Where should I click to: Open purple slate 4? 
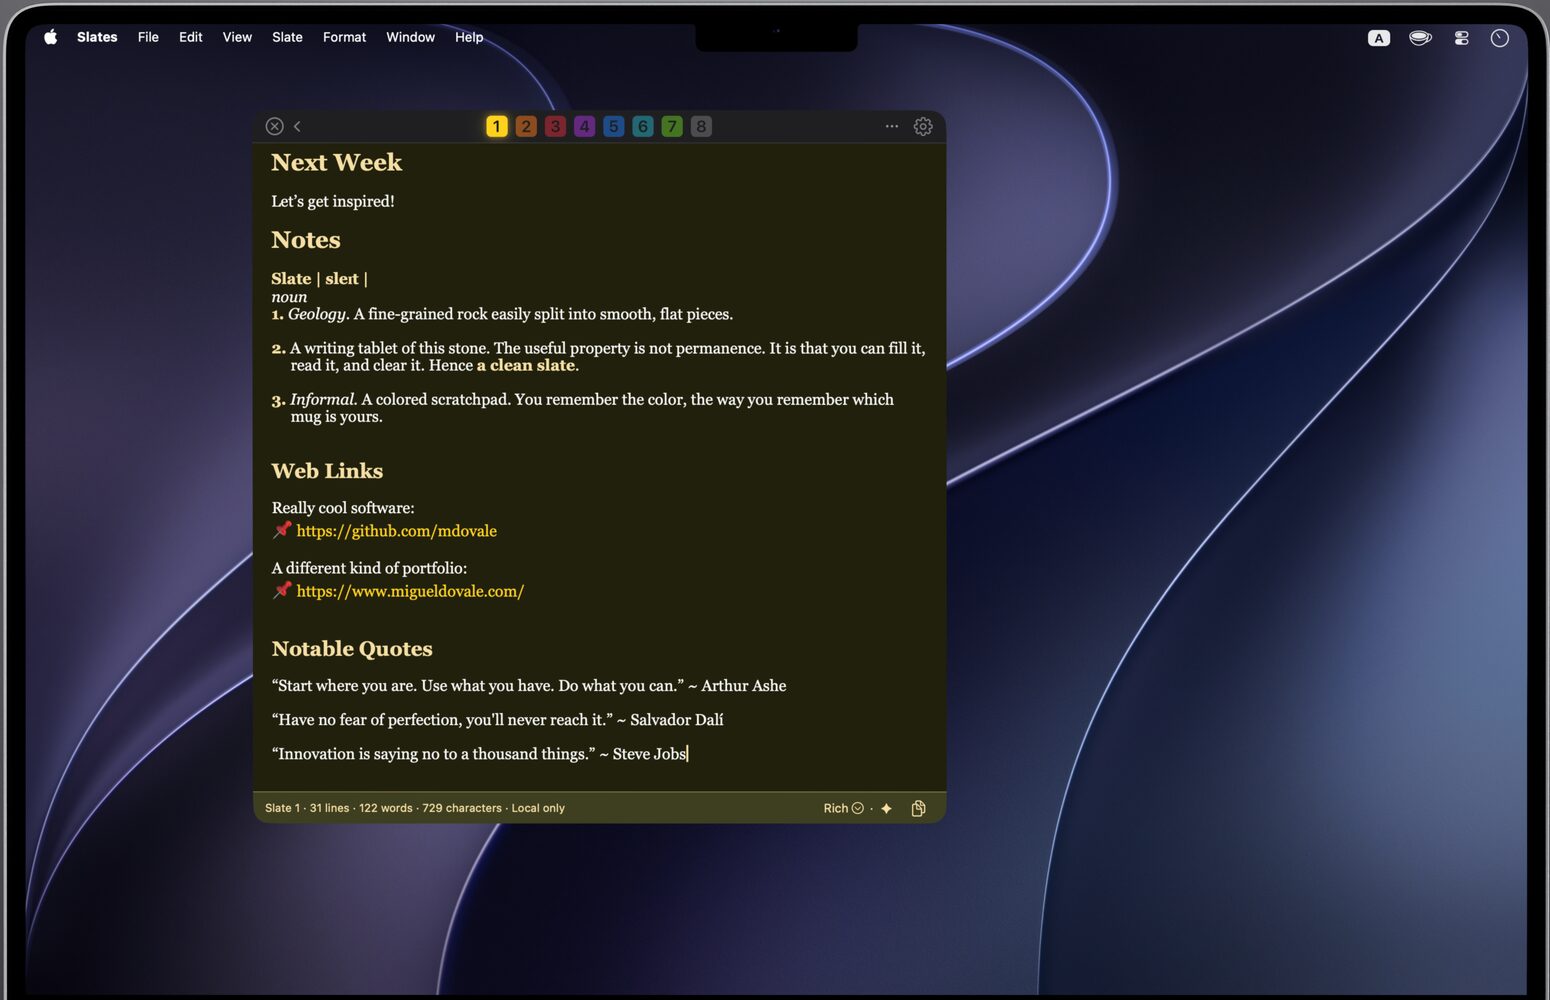click(584, 126)
